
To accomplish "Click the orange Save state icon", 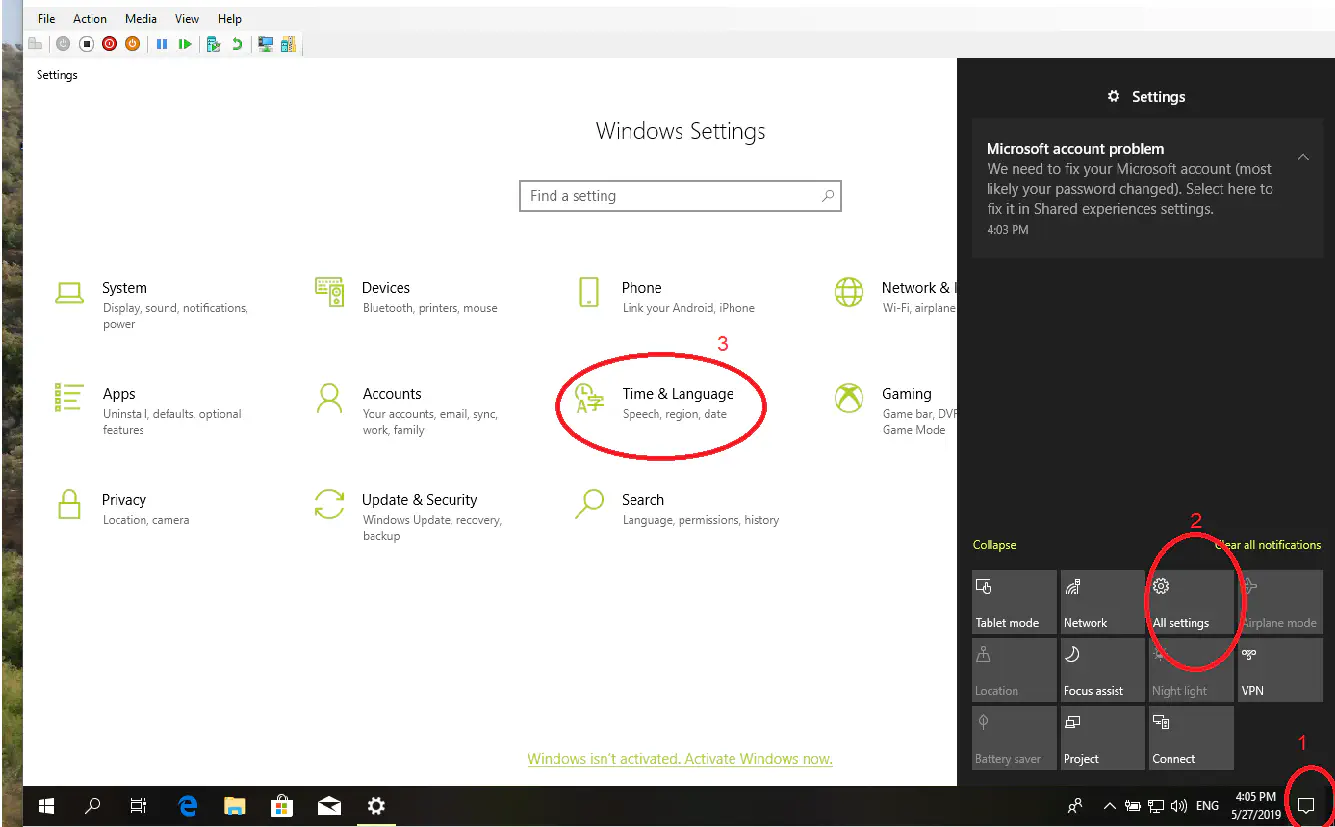I will (132, 44).
